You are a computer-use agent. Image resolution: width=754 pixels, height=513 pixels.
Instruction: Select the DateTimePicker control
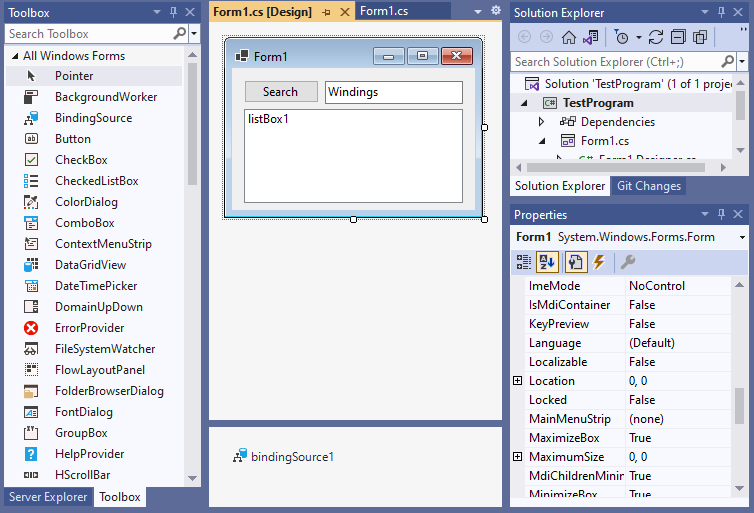94,286
